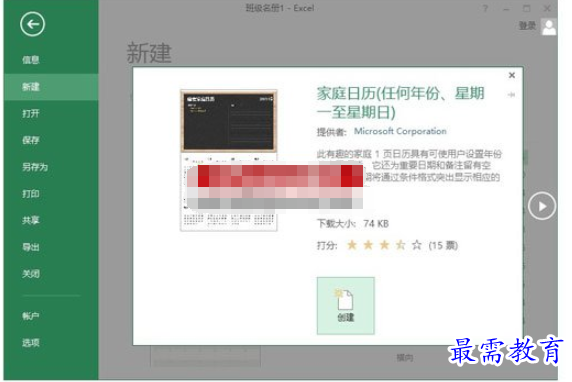
Task: Open 选项 settings
Action: click(31, 343)
